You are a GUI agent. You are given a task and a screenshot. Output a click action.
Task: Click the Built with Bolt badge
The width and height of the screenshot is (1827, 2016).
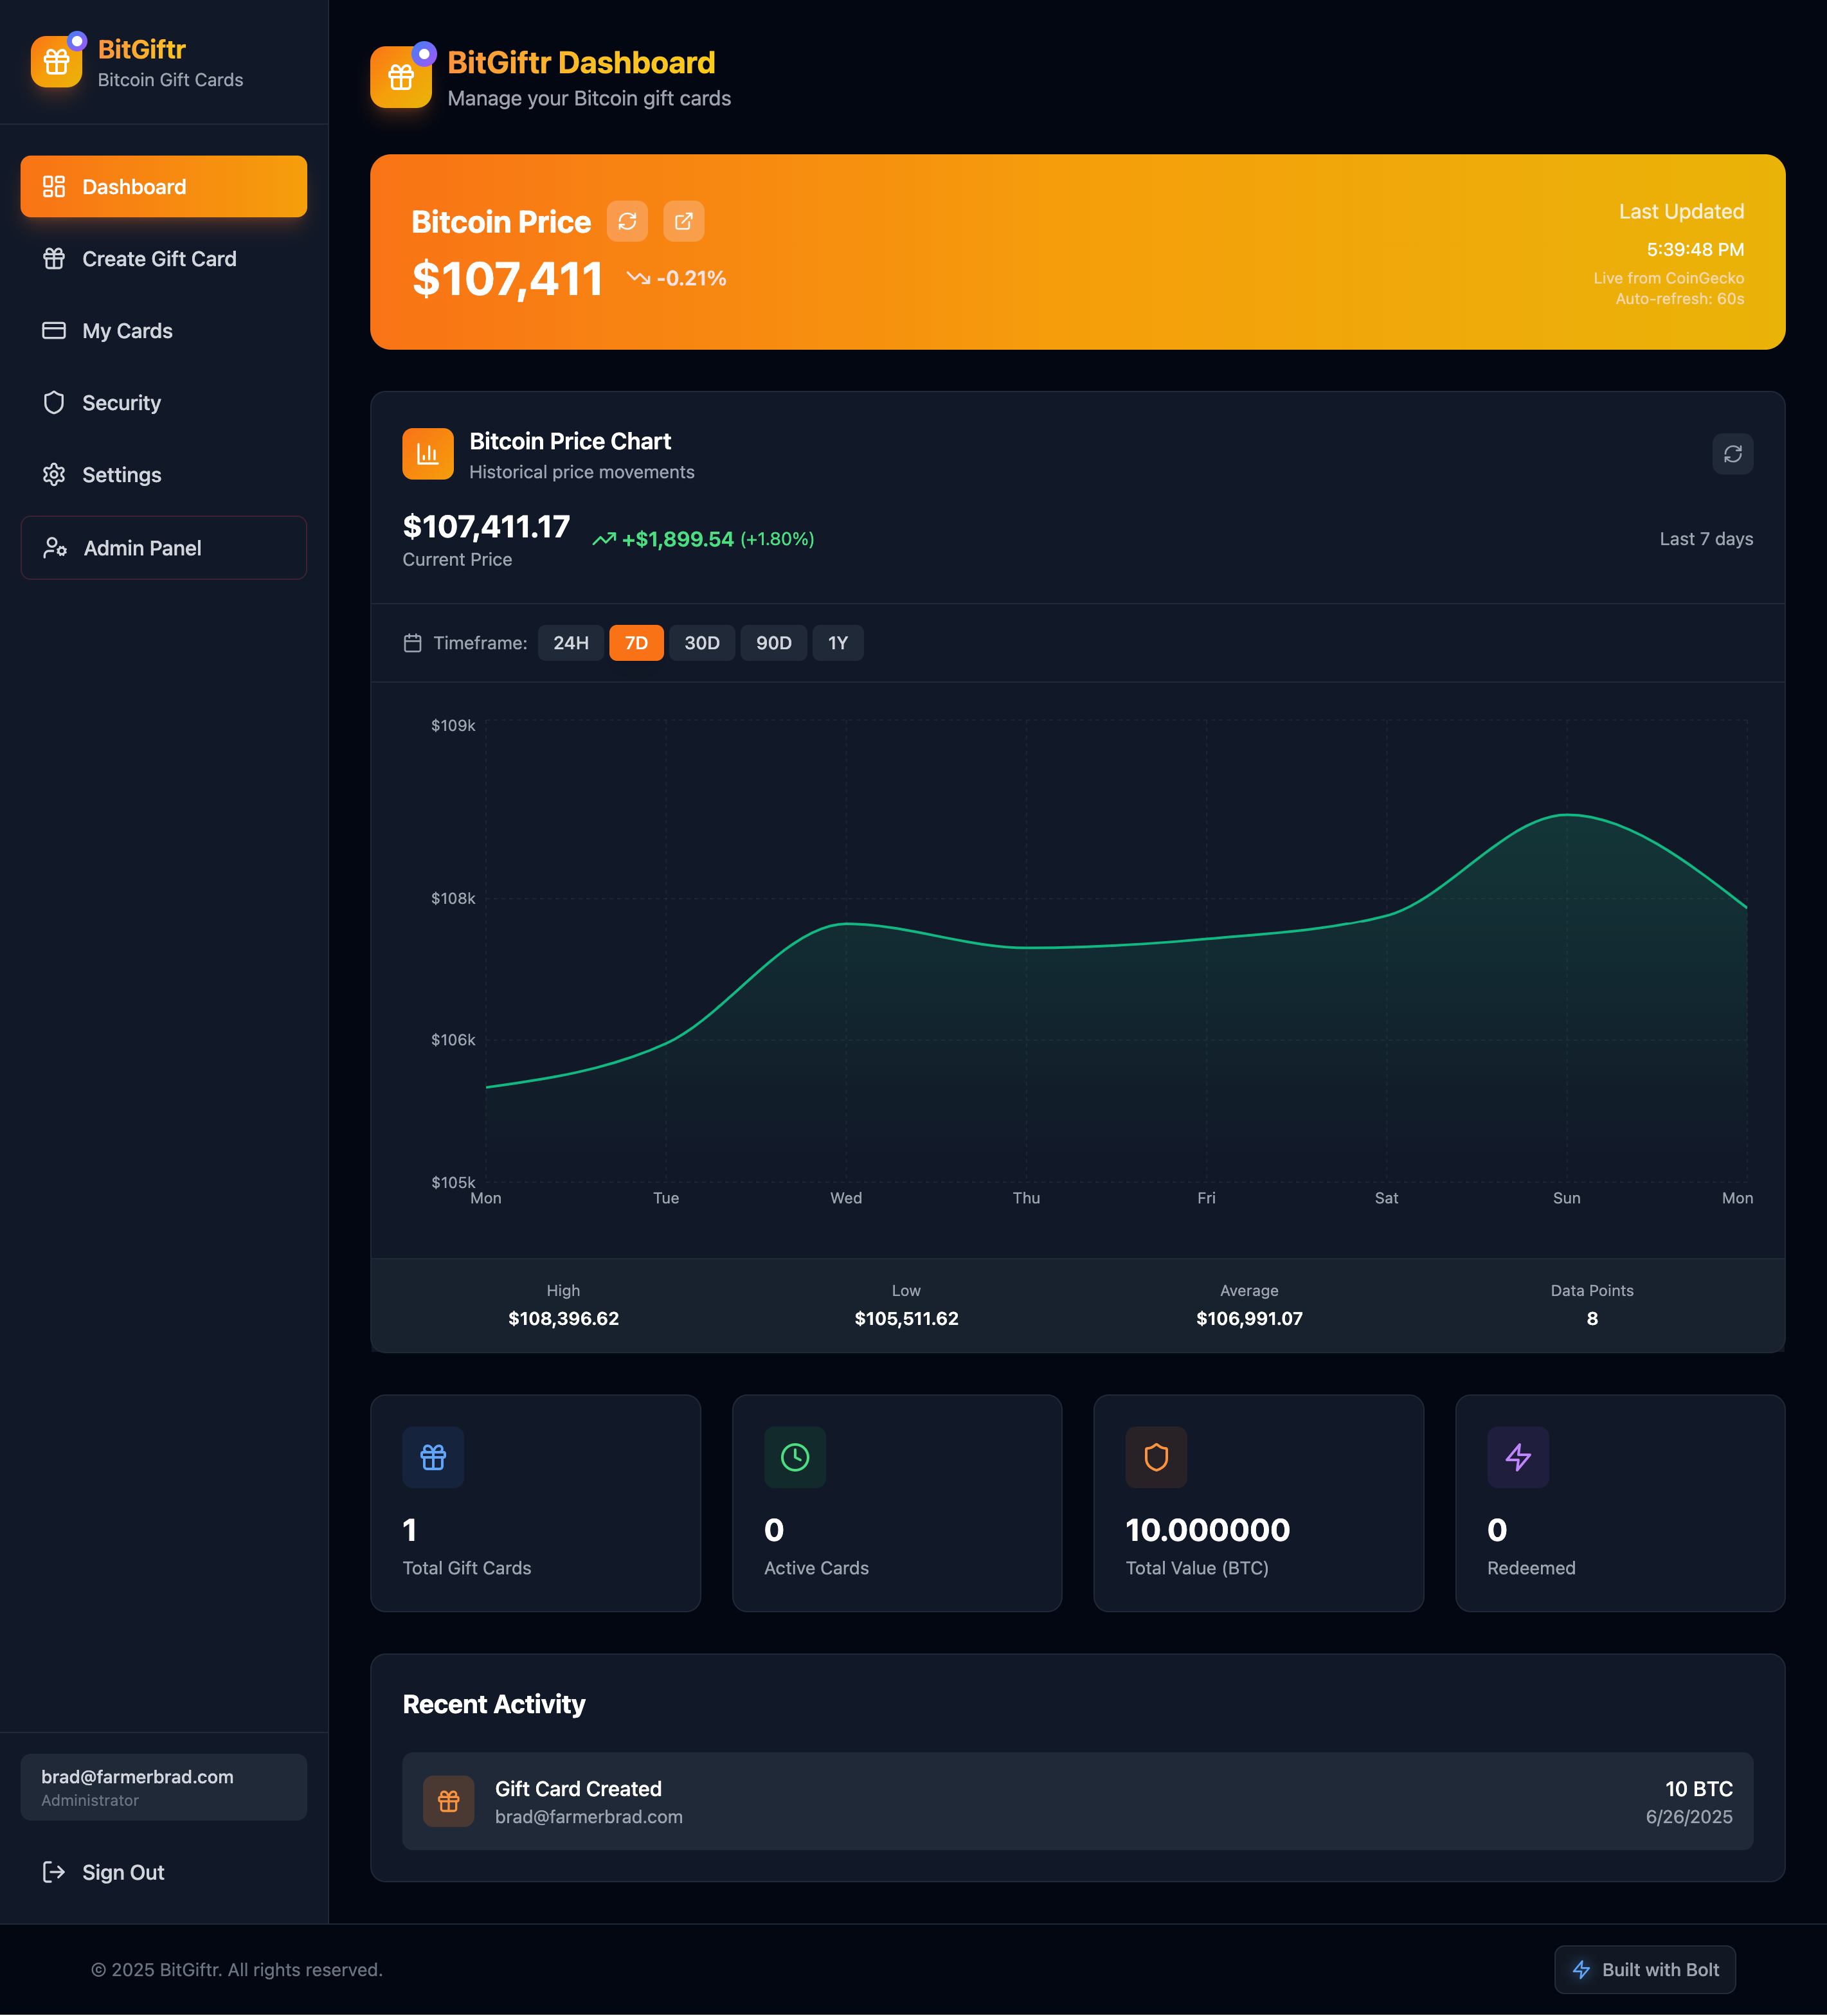1644,1969
